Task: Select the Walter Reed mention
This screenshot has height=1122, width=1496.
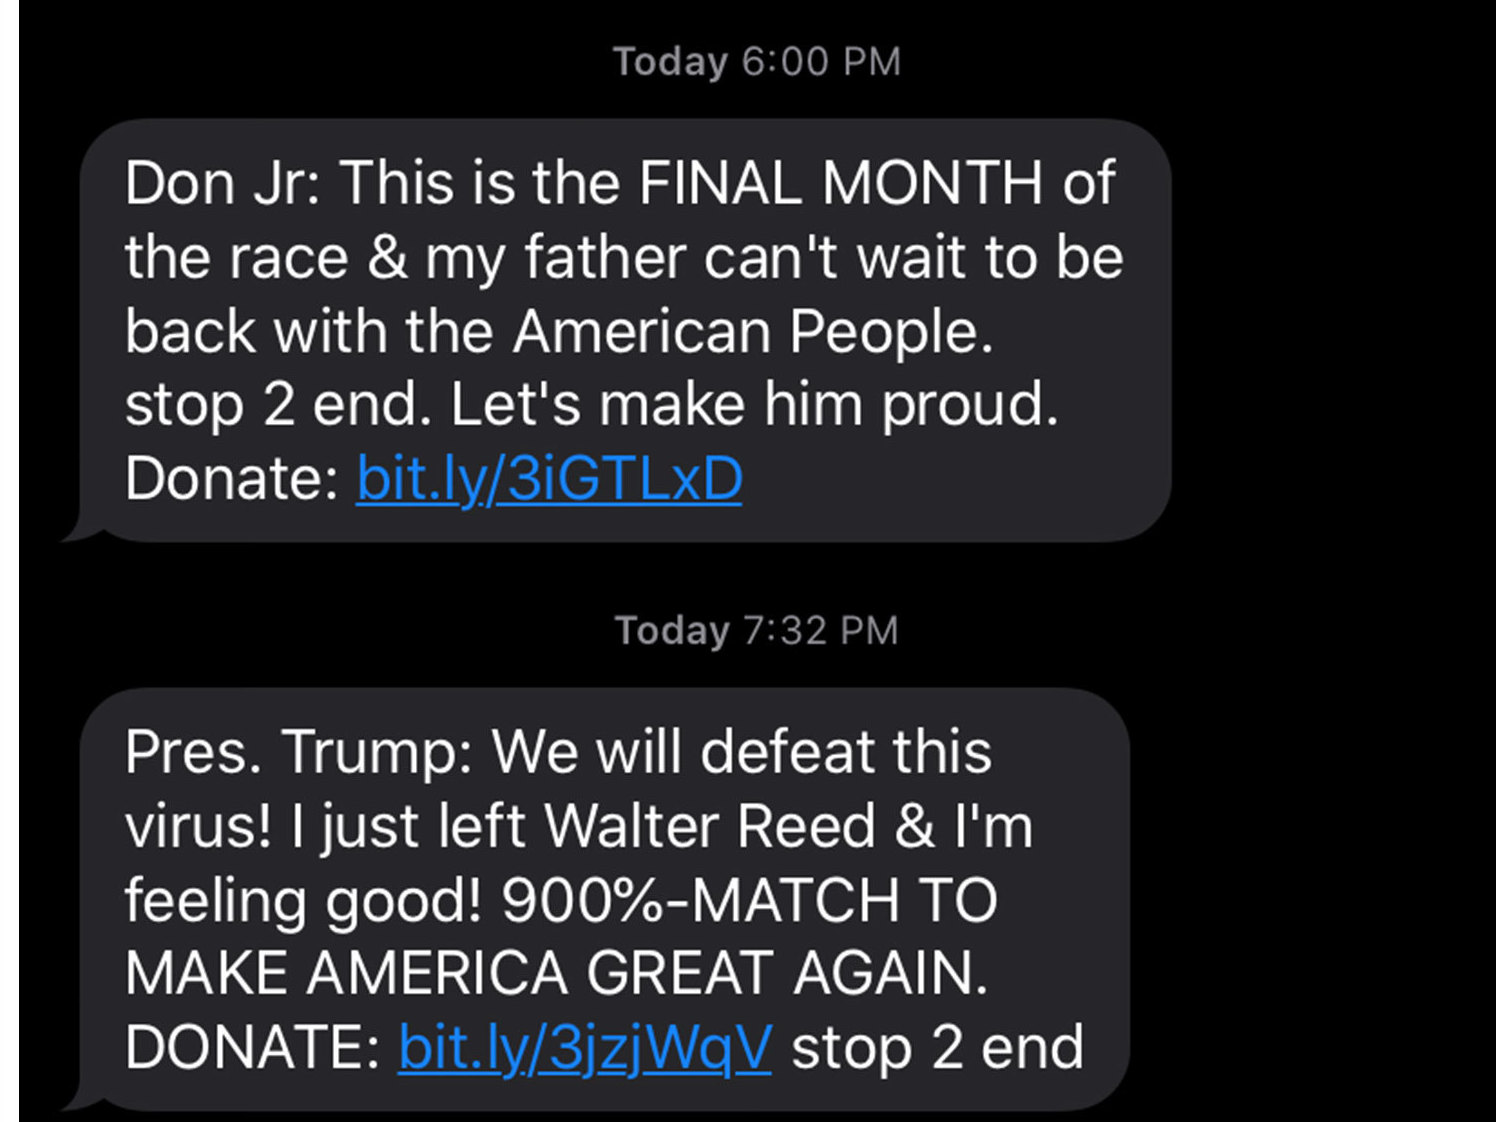Action: tap(705, 825)
